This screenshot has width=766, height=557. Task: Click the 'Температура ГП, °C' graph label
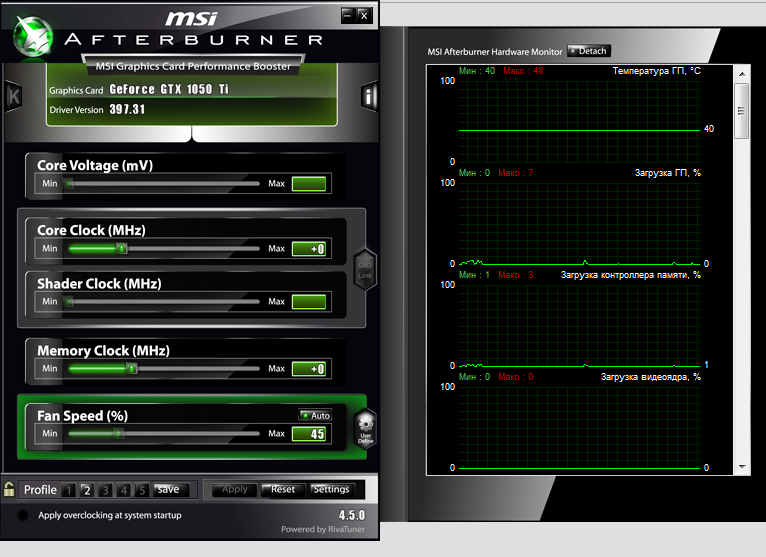tap(657, 71)
